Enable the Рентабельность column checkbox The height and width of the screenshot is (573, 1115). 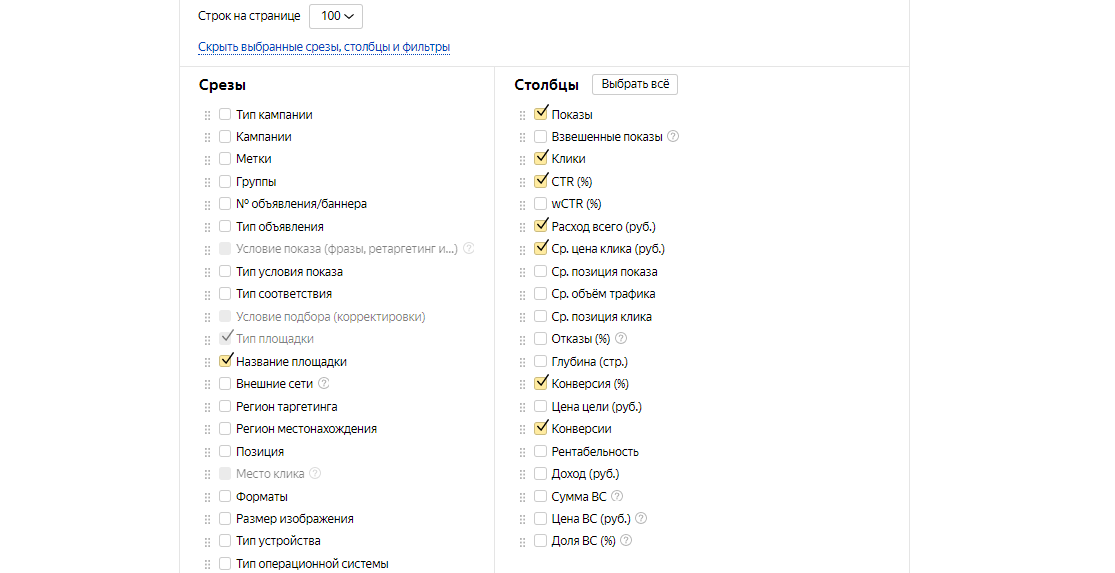click(541, 452)
